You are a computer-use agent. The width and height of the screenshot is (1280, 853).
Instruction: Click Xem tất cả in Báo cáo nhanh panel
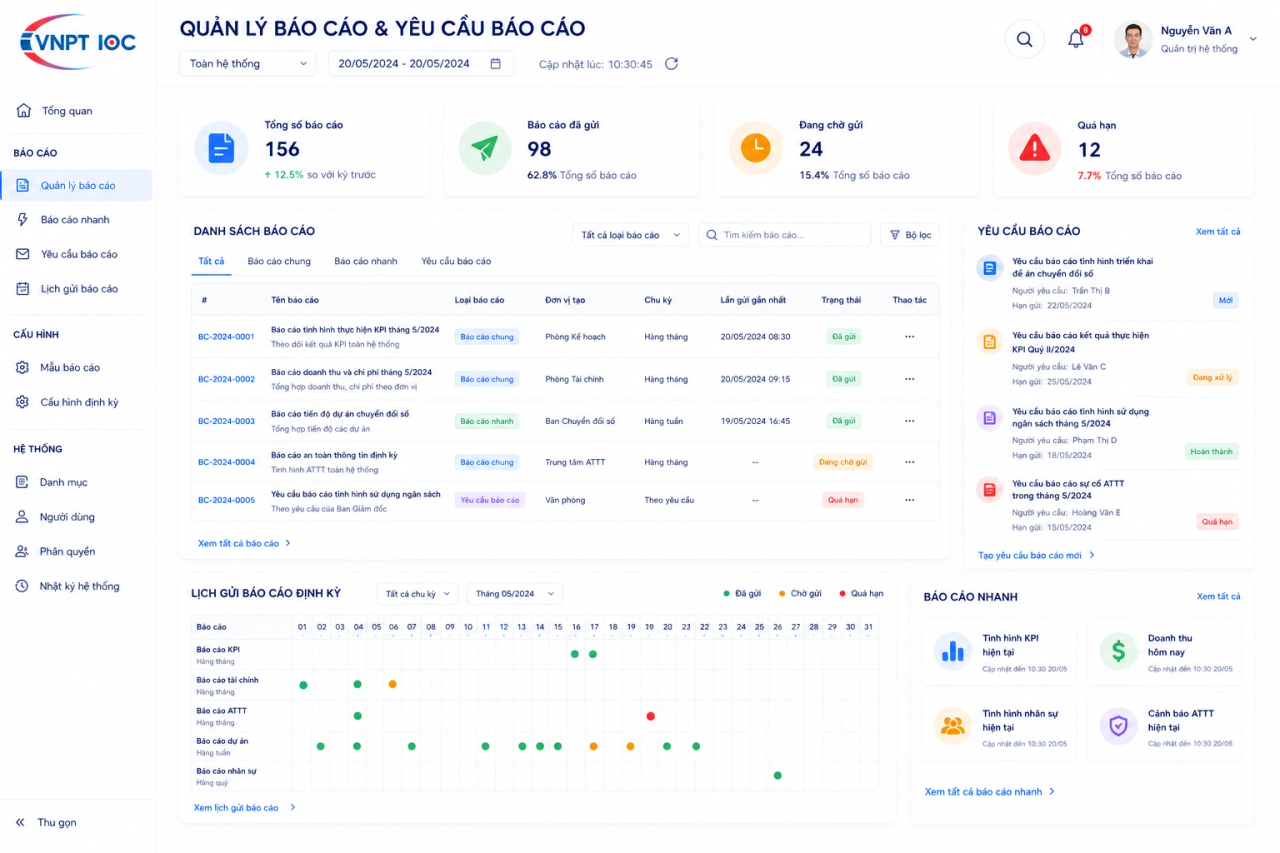click(1219, 597)
